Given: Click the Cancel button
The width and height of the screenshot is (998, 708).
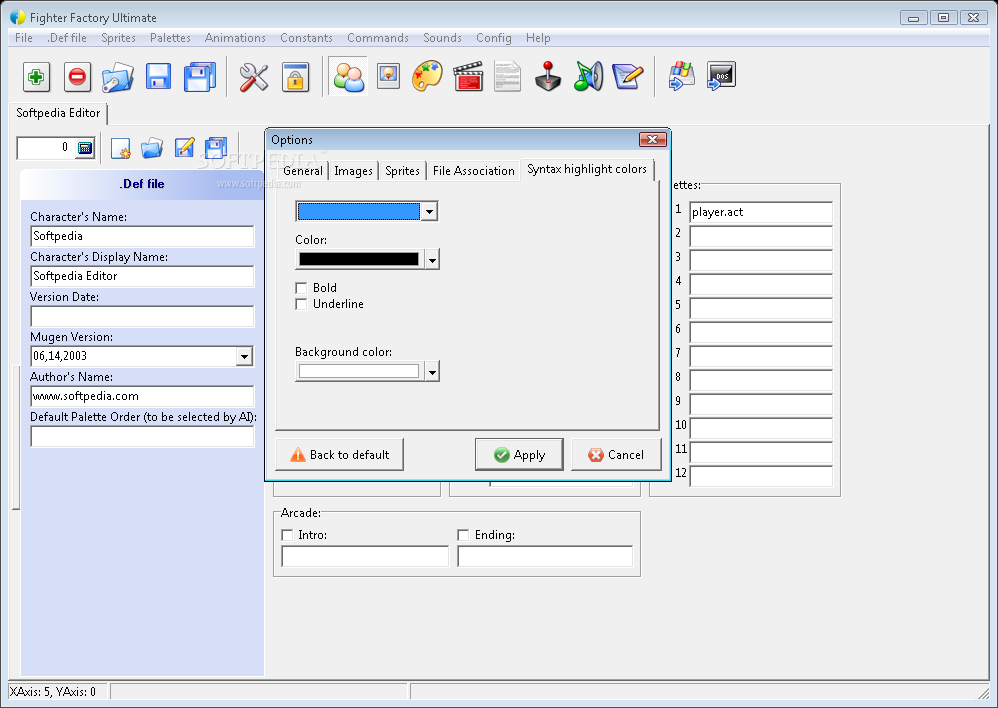Looking at the screenshot, I should pyautogui.click(x=616, y=455).
